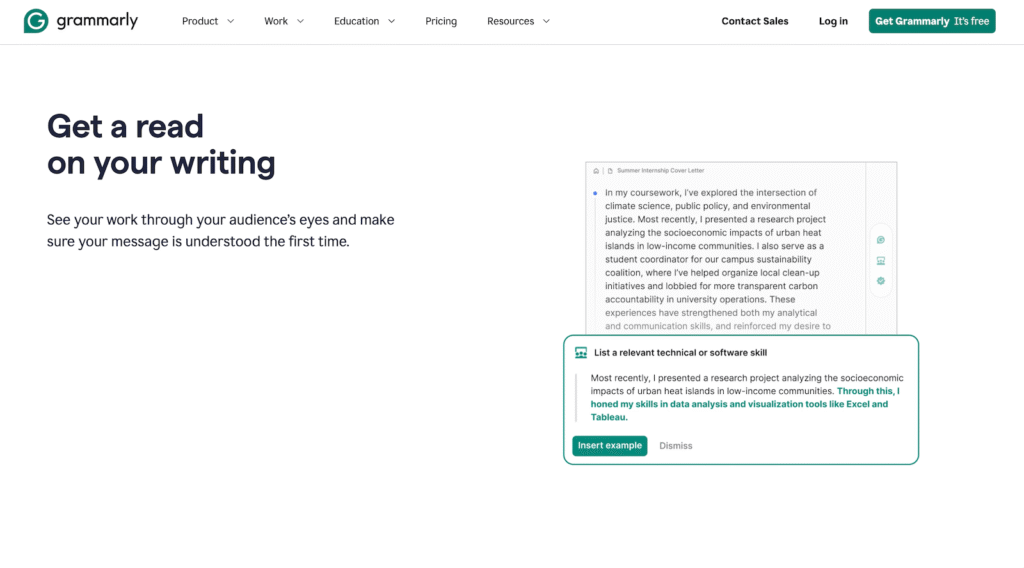Click the bottom checkmark badge icon in side rail

pos(880,281)
